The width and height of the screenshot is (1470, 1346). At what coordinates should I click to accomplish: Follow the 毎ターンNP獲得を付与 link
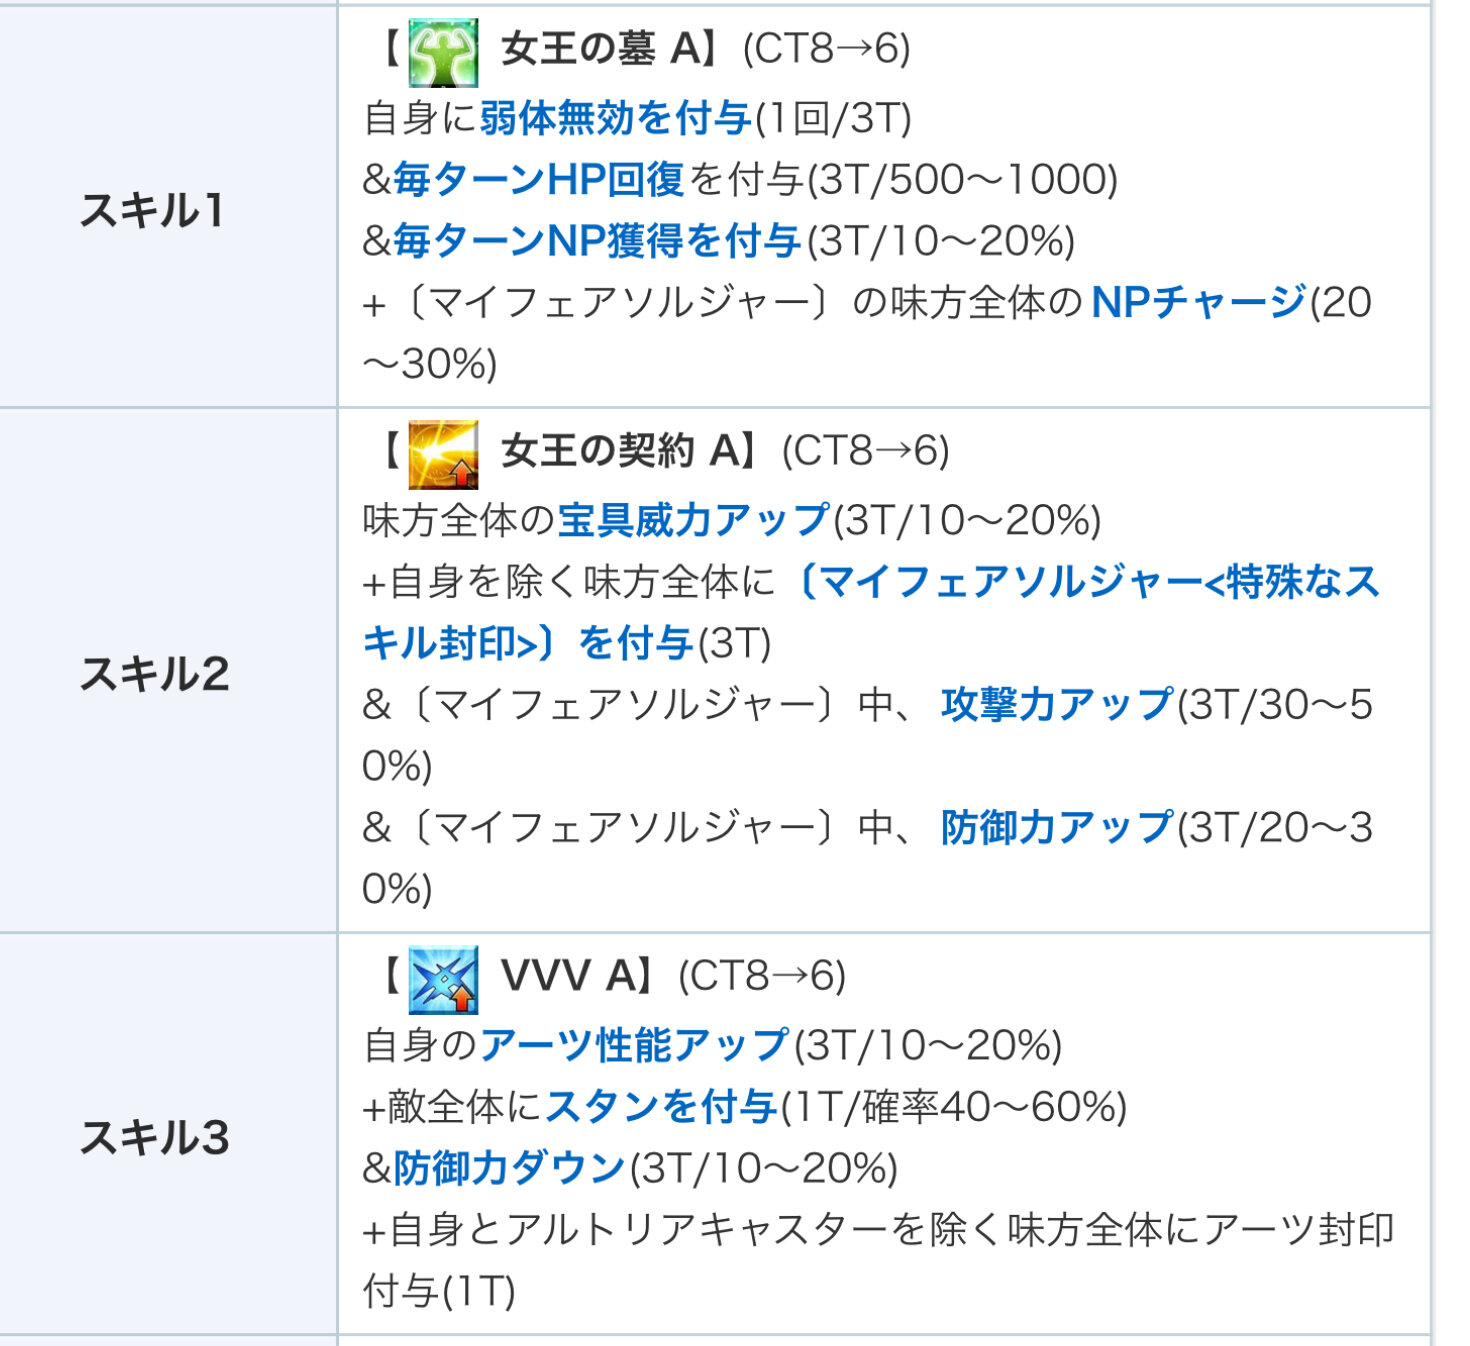(596, 241)
